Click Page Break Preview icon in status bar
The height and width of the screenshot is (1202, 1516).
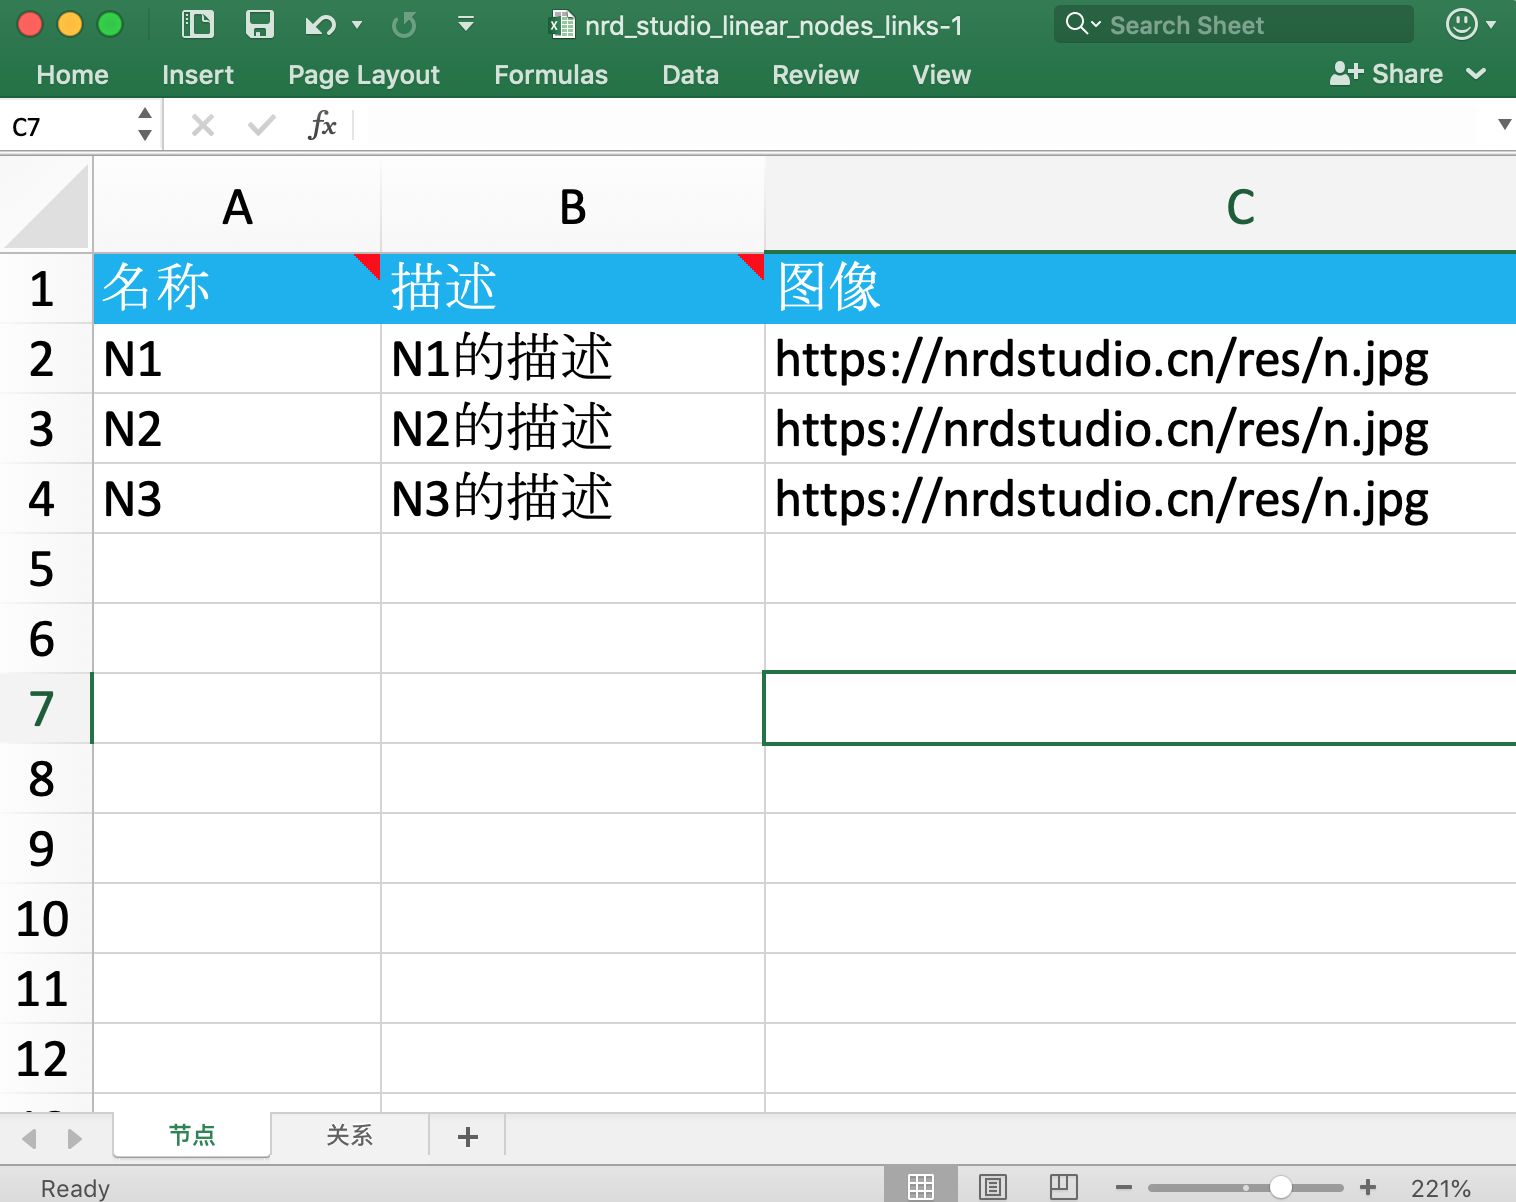click(1062, 1185)
